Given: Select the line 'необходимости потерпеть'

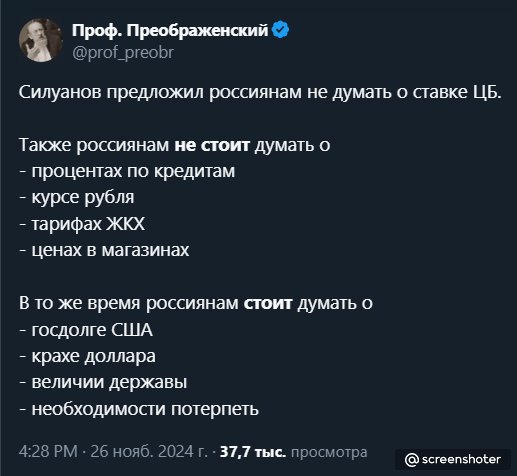Looking at the screenshot, I should coord(139,409).
